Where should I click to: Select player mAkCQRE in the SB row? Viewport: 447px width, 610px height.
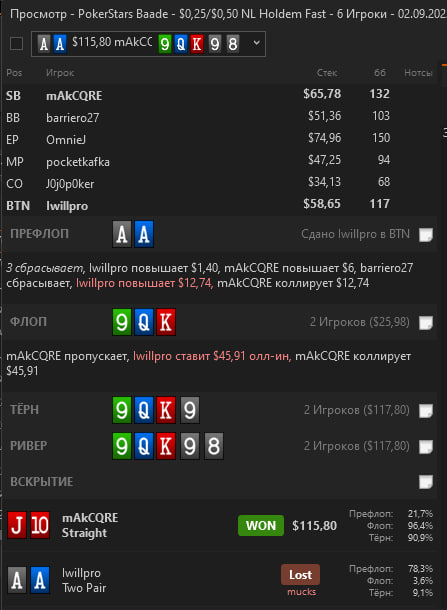click(74, 95)
